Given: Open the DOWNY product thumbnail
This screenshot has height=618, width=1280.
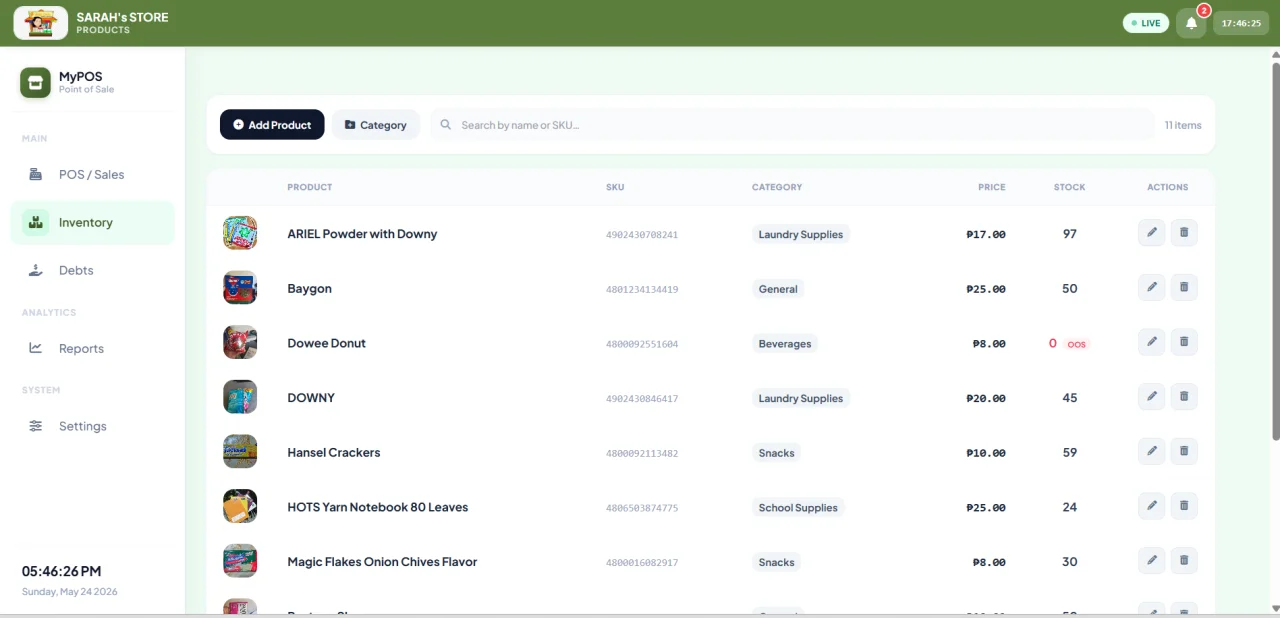Looking at the screenshot, I should point(240,397).
